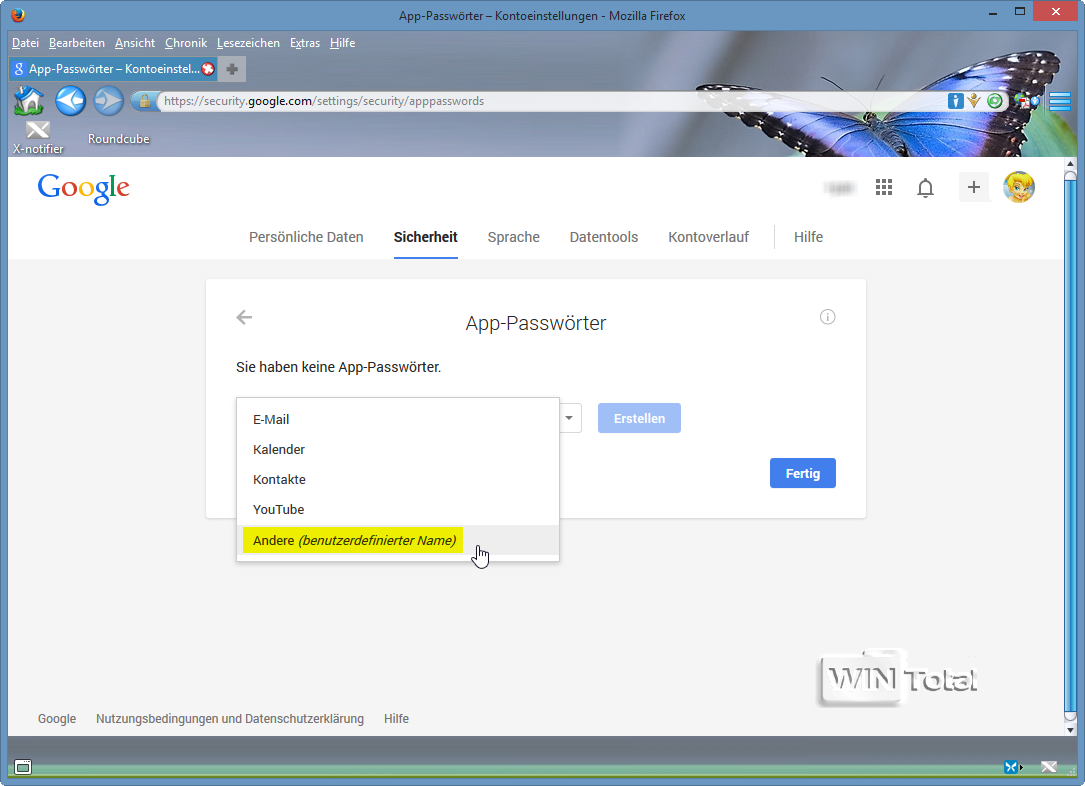Open a new tab with the plus button
This screenshot has width=1085, height=786.
pyautogui.click(x=232, y=68)
